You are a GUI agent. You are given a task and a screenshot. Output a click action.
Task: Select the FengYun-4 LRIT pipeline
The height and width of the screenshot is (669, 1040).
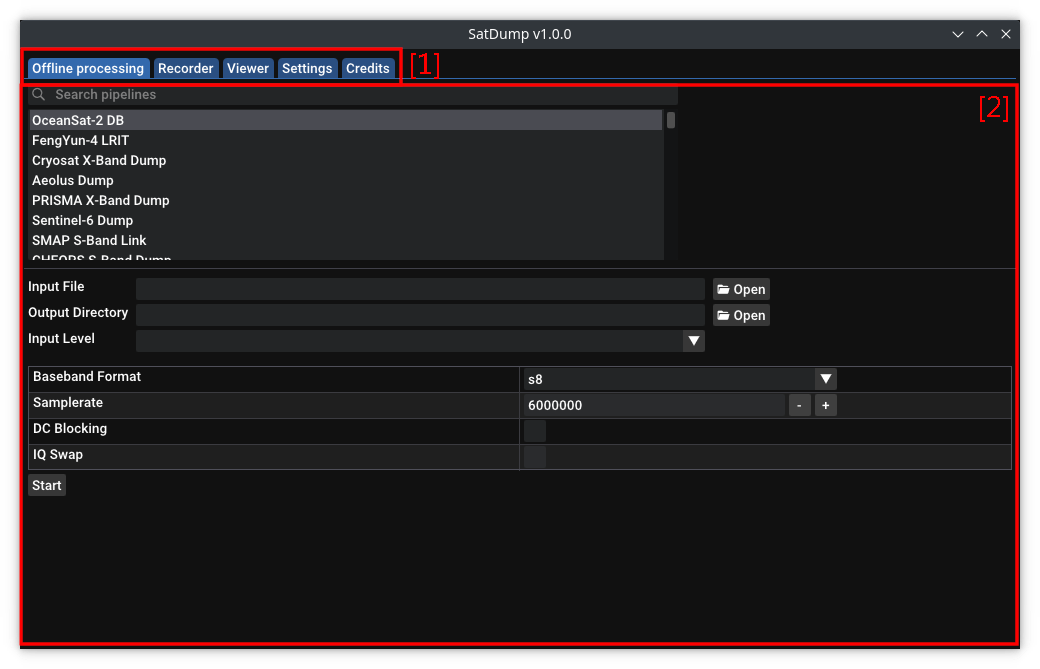[346, 141]
